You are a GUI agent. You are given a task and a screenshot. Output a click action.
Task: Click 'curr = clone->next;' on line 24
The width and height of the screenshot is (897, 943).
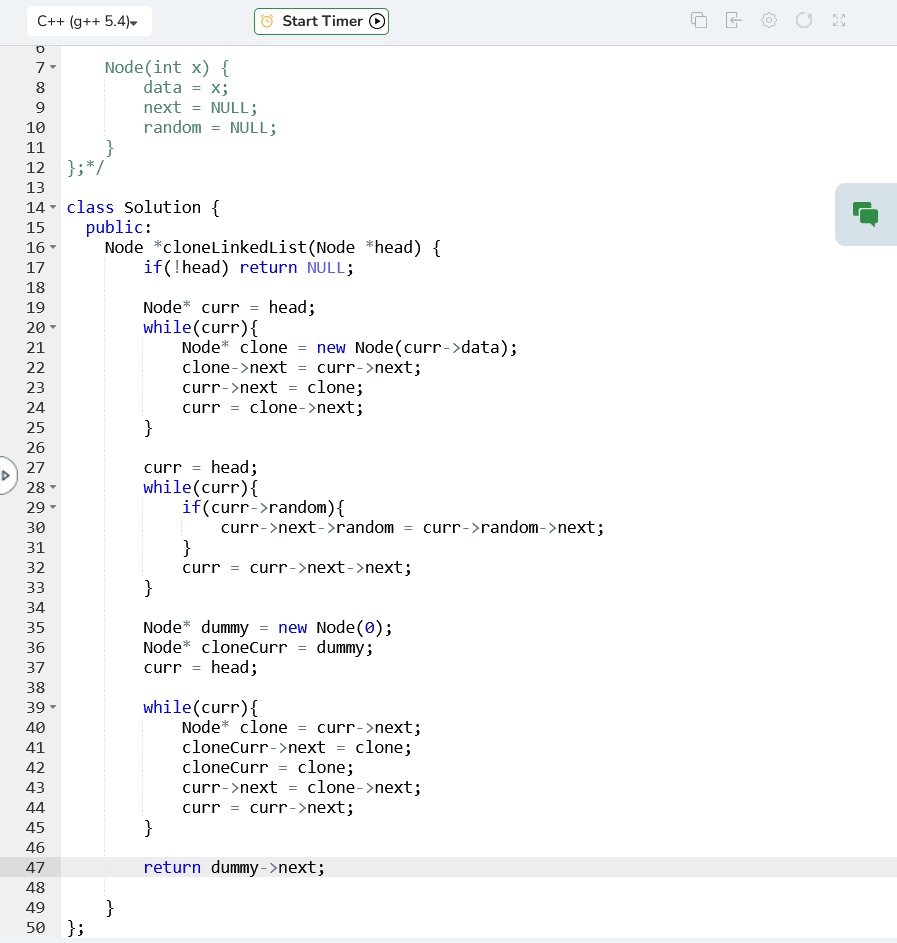click(x=272, y=407)
